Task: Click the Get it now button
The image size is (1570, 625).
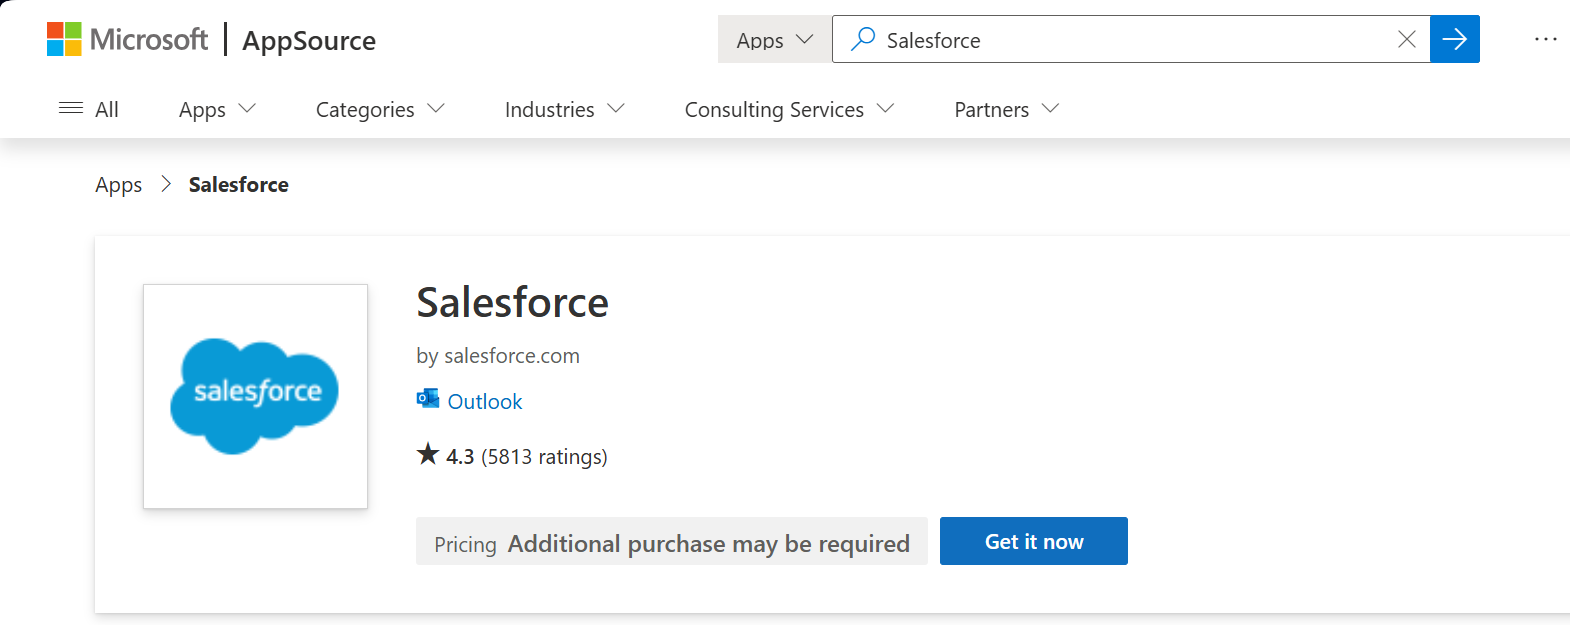Action: (x=1034, y=541)
